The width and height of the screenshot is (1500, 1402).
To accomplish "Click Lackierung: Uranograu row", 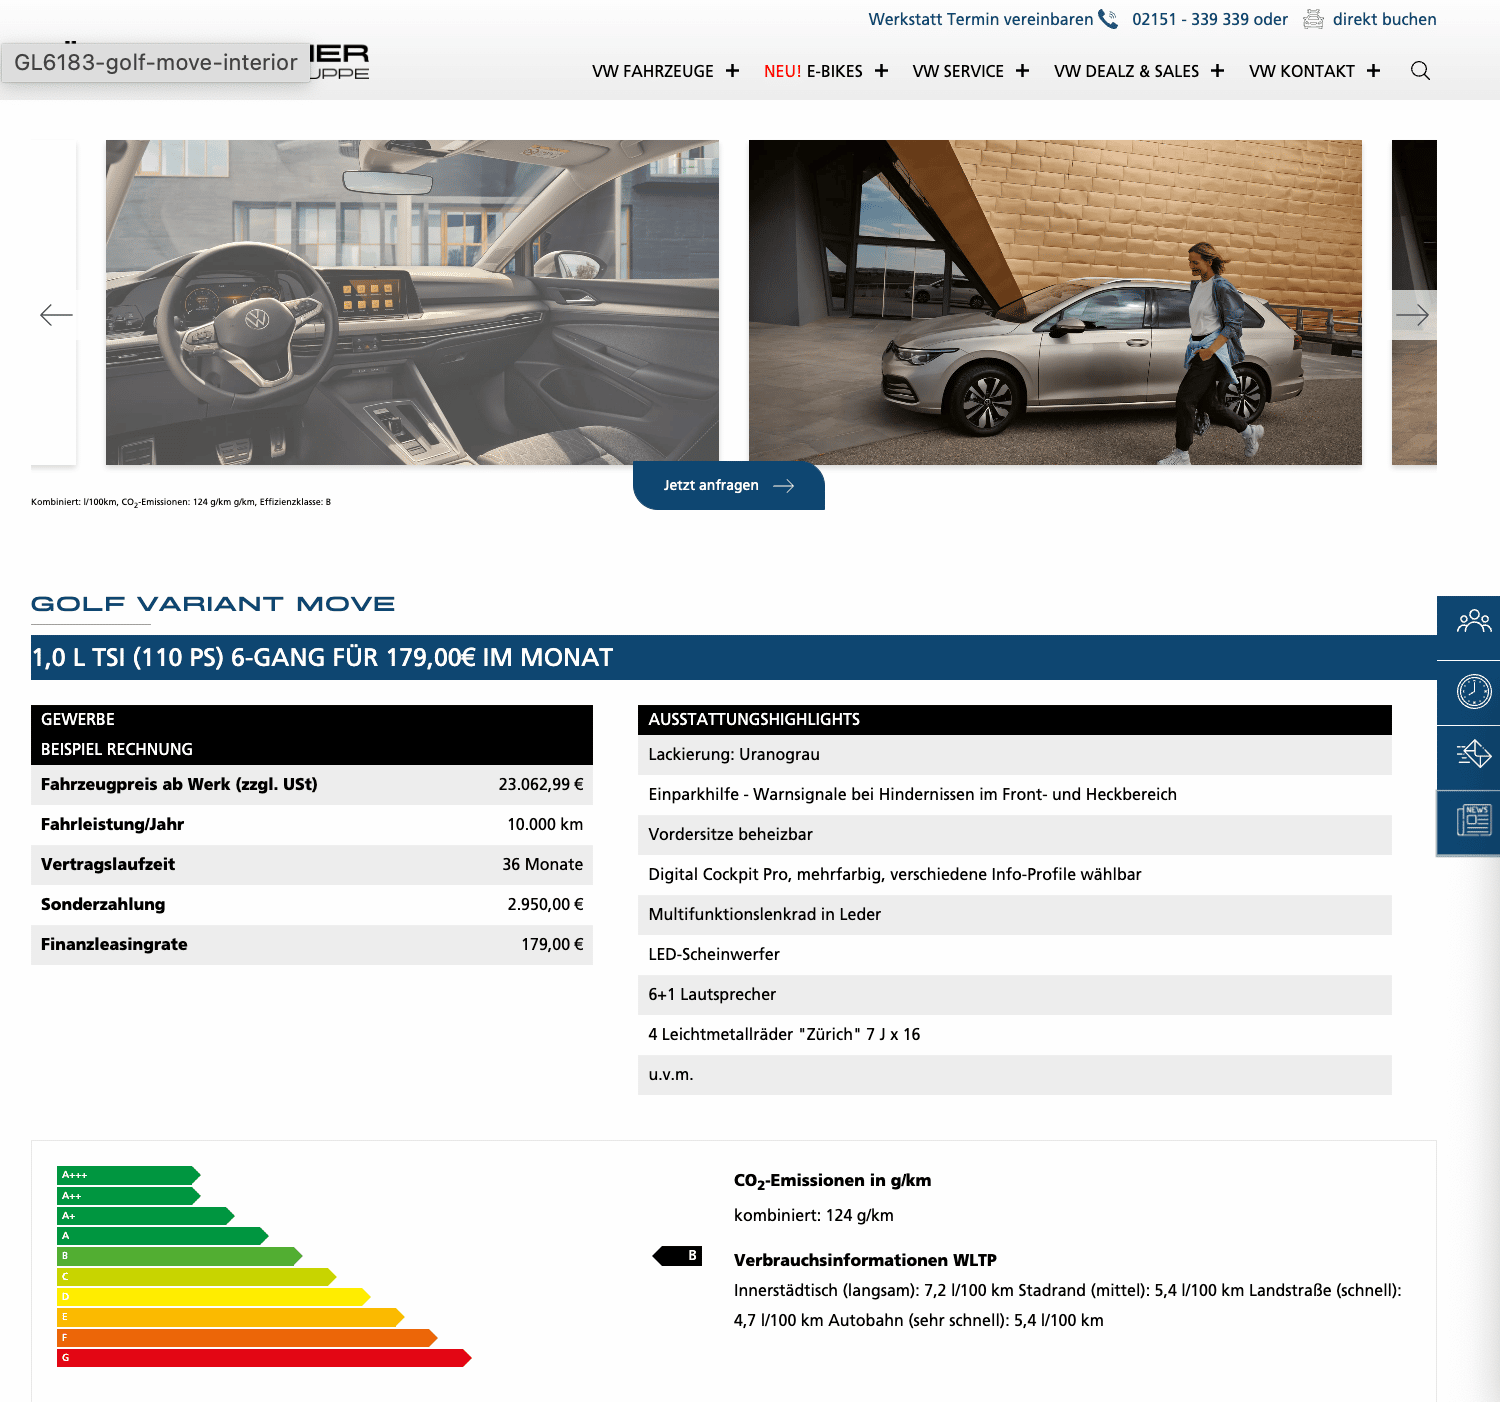I will point(1015,755).
